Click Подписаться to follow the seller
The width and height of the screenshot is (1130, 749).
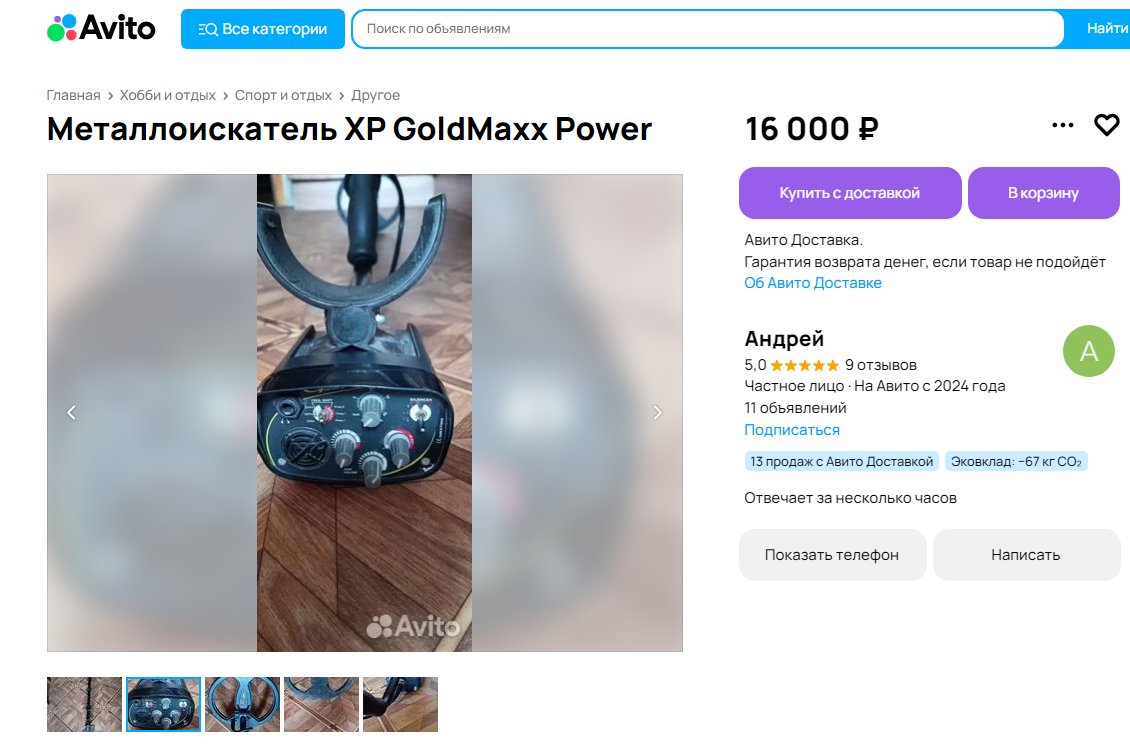(x=792, y=430)
